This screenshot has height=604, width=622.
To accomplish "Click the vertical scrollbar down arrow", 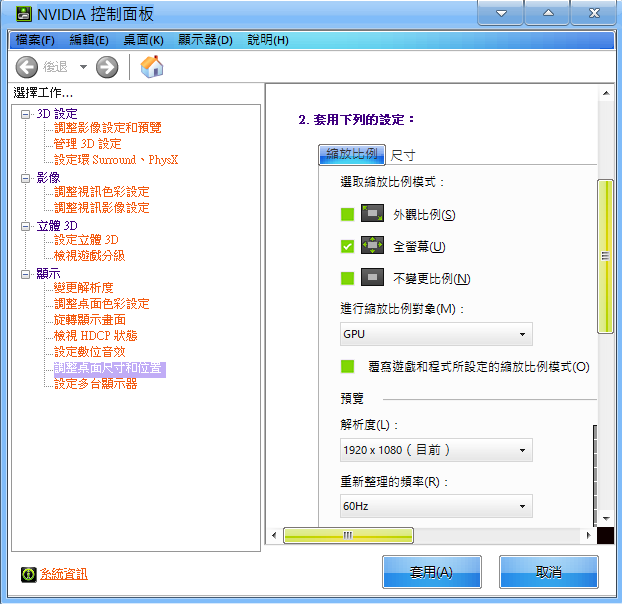I will [606, 518].
